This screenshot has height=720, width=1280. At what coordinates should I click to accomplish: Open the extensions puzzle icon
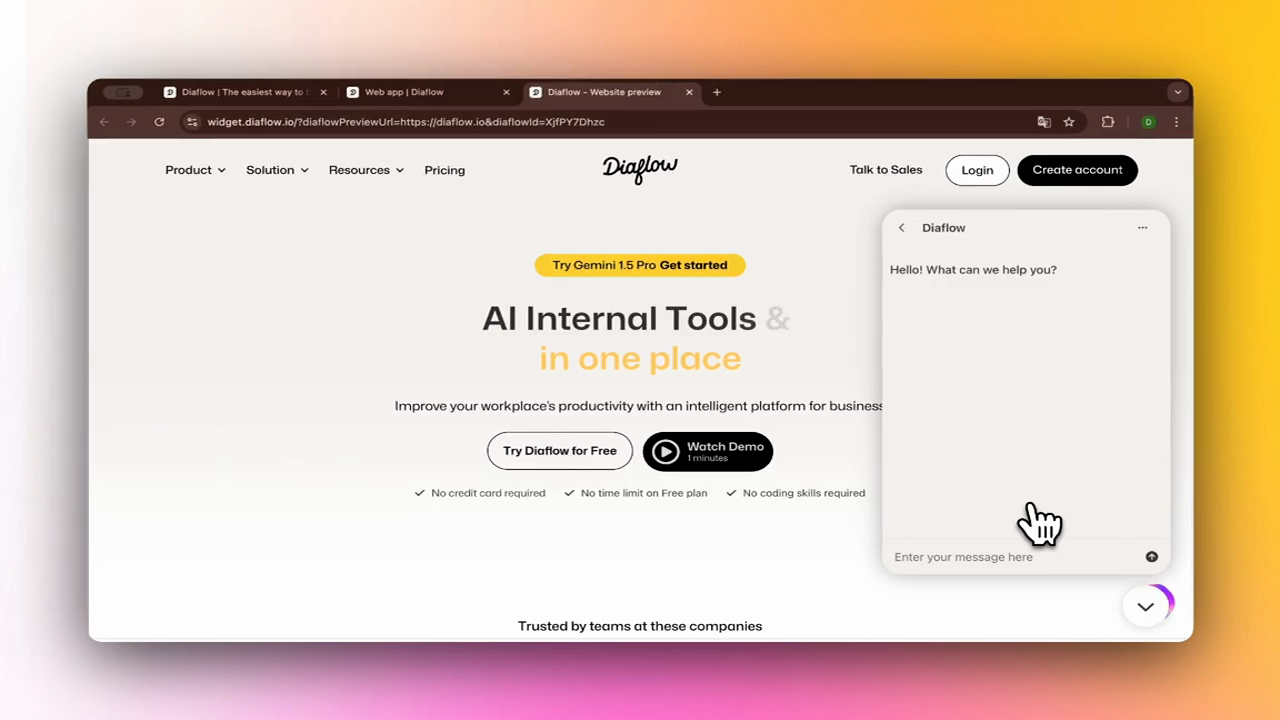pos(1108,122)
